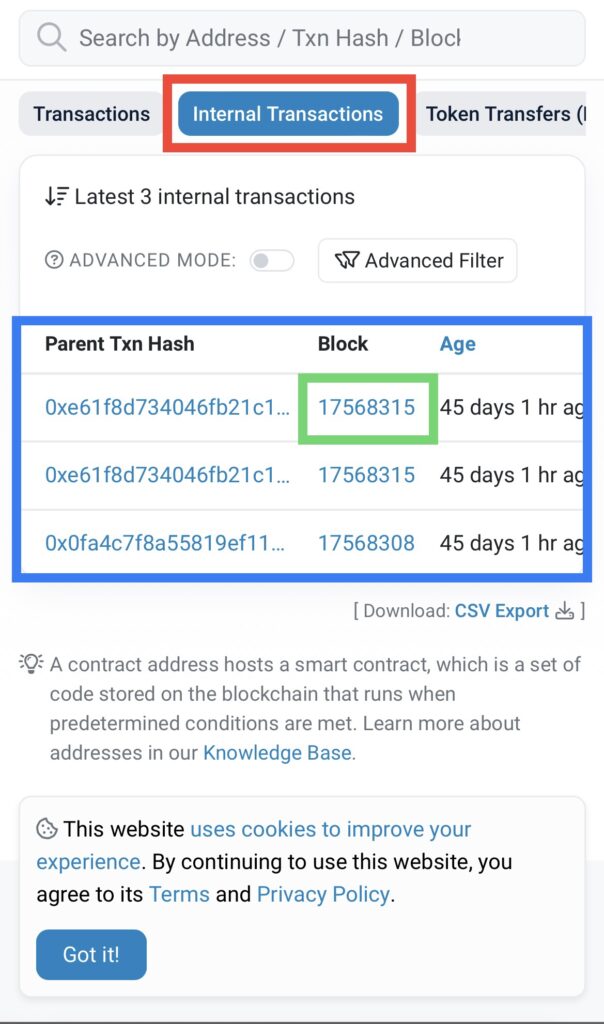This screenshot has width=604, height=1024.
Task: Click the Advanced Mode help question icon
Action: click(55, 261)
